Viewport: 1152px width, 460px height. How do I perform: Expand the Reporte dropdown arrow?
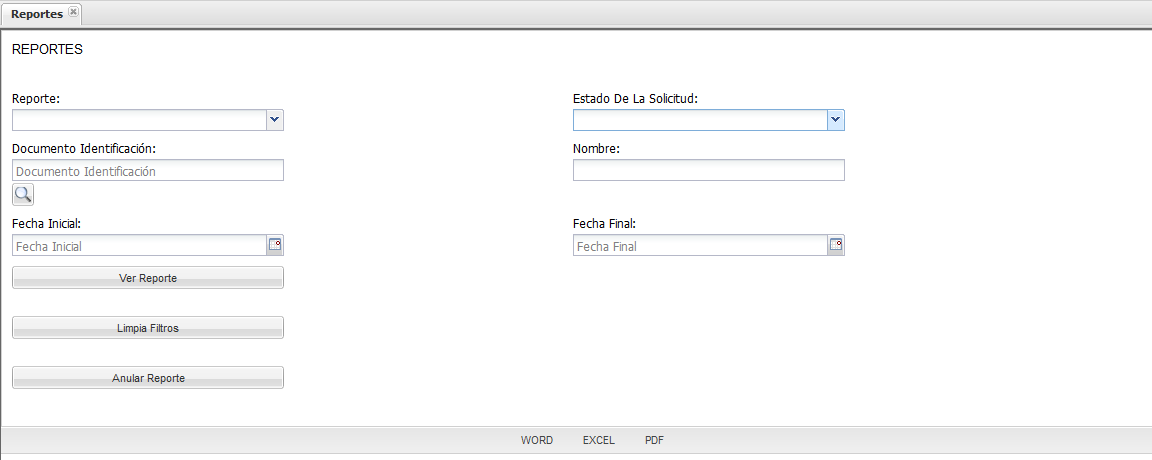point(275,120)
